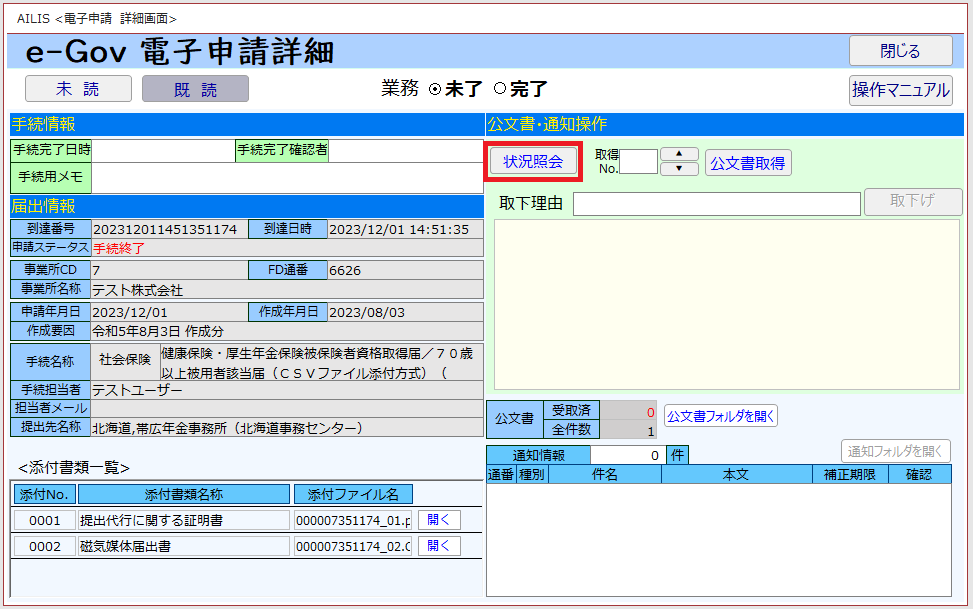Select the 完了 radio button
Screen dimensions: 973x609
pos(500,89)
